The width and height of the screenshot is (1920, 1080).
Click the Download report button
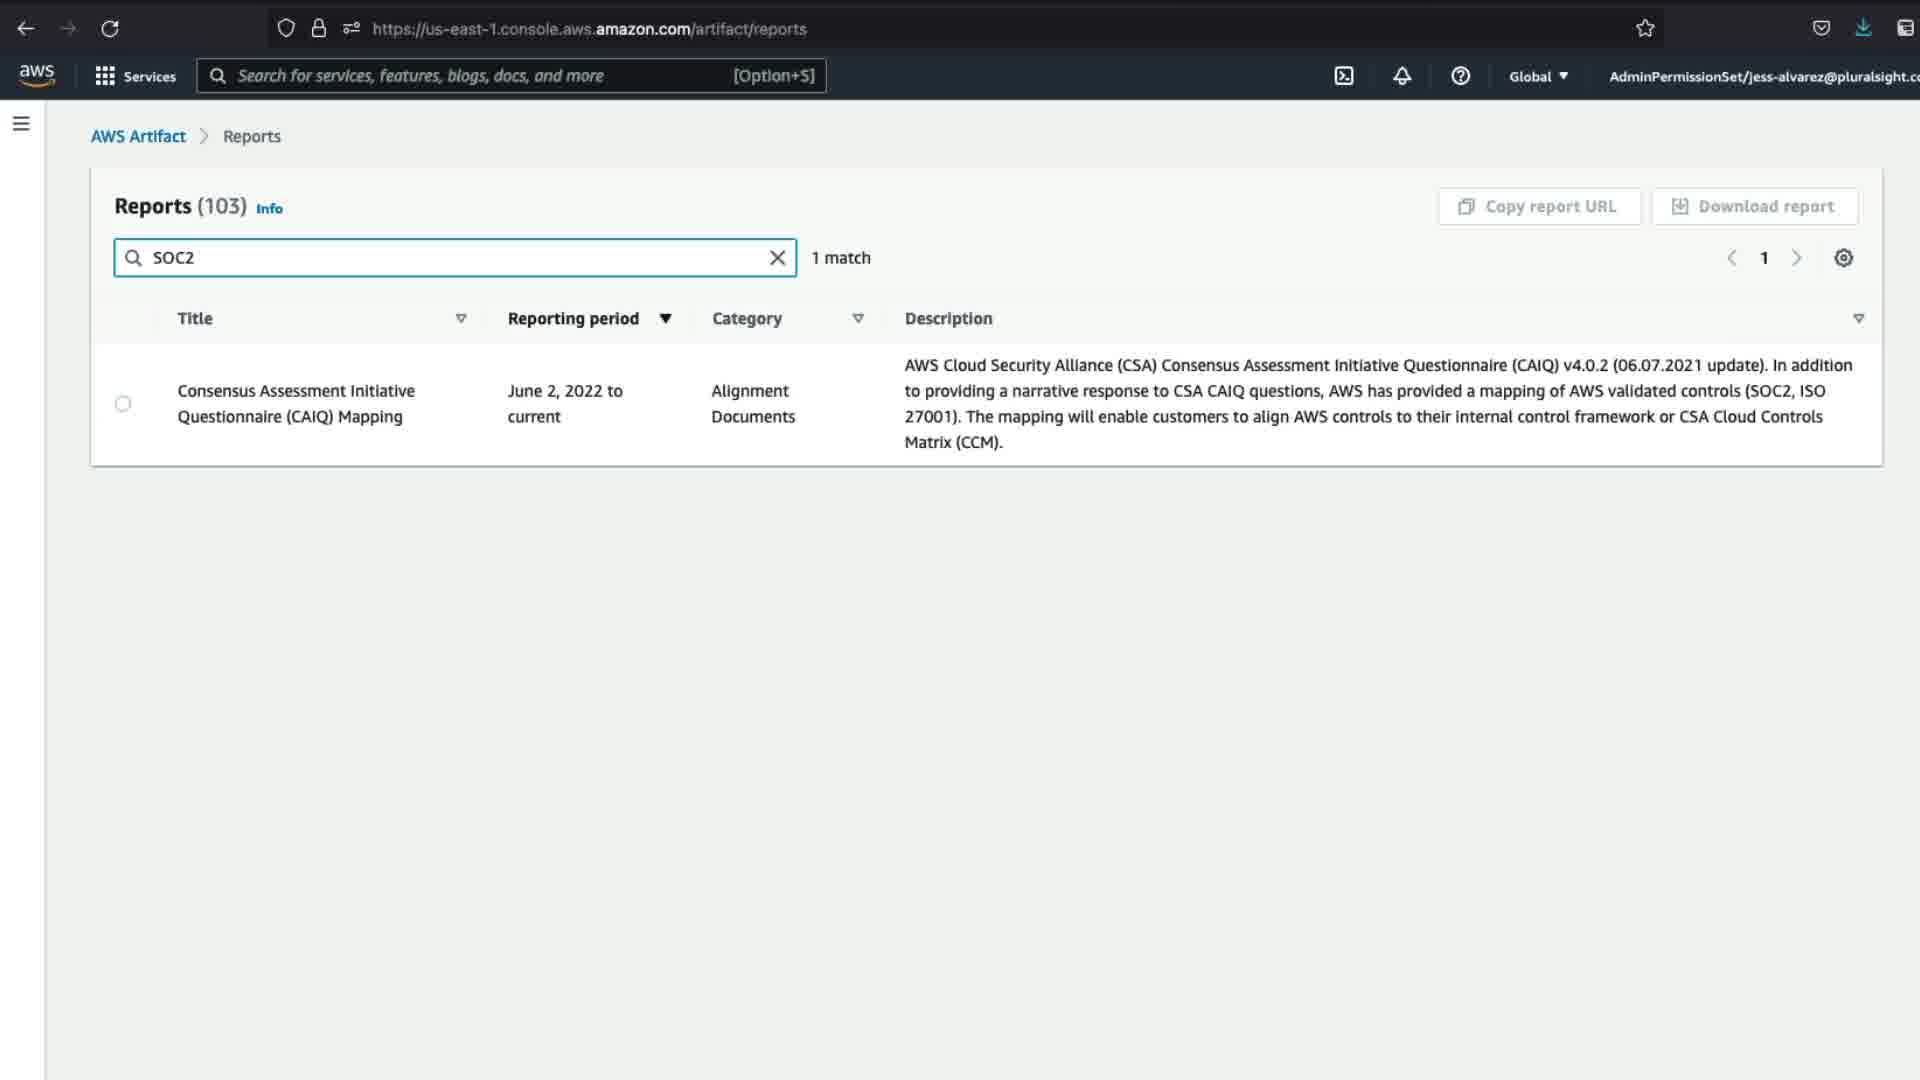point(1754,206)
